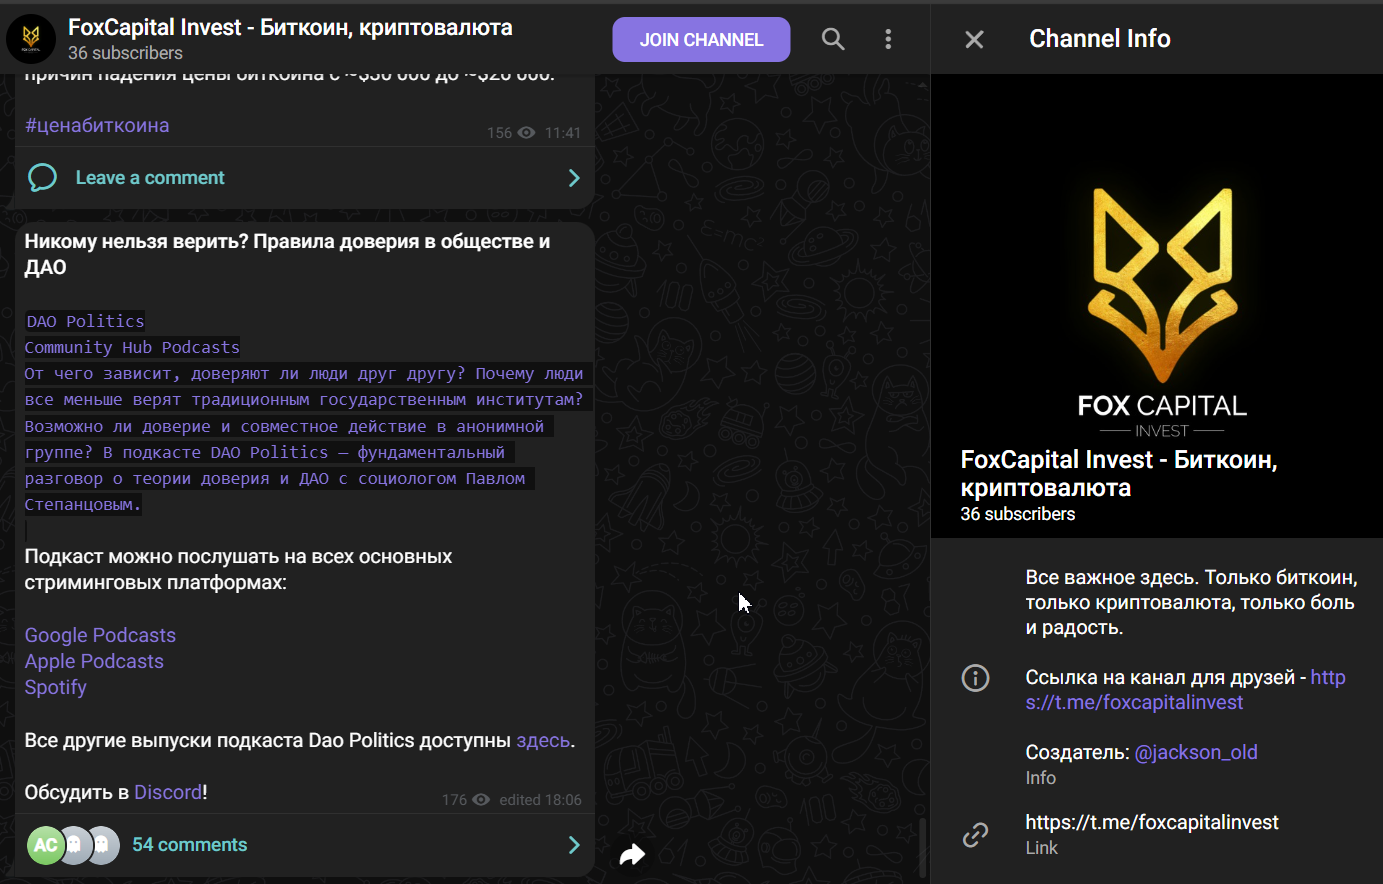Image resolution: width=1383 pixels, height=884 pixels.
Task: Click the forward arrow share icon
Action: [x=632, y=854]
